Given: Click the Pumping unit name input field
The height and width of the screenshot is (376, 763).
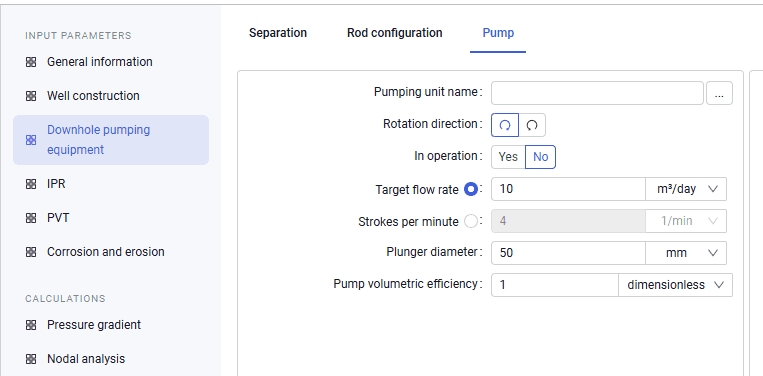Looking at the screenshot, I should click(x=598, y=93).
